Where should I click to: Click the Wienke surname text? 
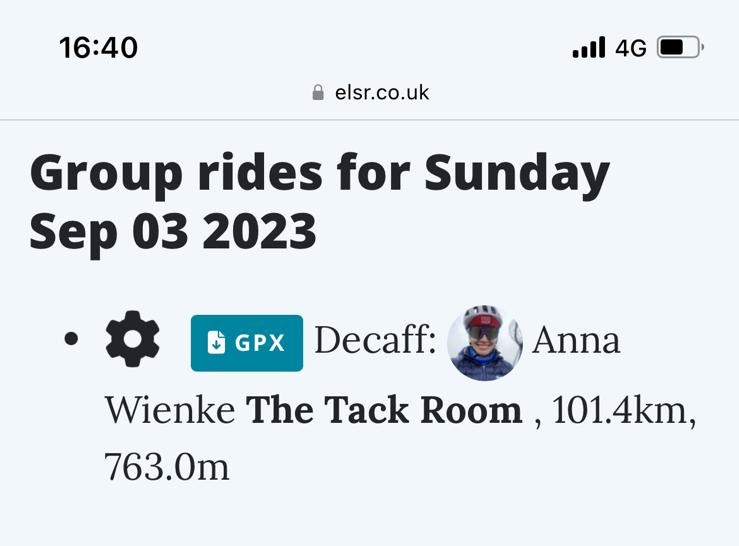(x=170, y=410)
